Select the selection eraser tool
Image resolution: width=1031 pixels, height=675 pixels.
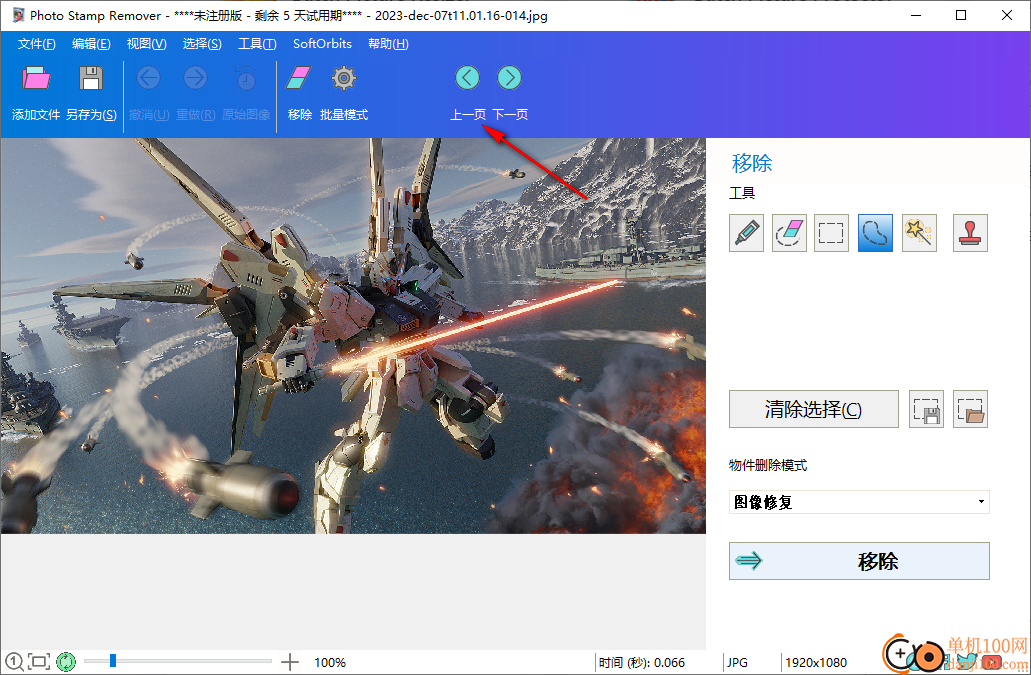(x=789, y=233)
